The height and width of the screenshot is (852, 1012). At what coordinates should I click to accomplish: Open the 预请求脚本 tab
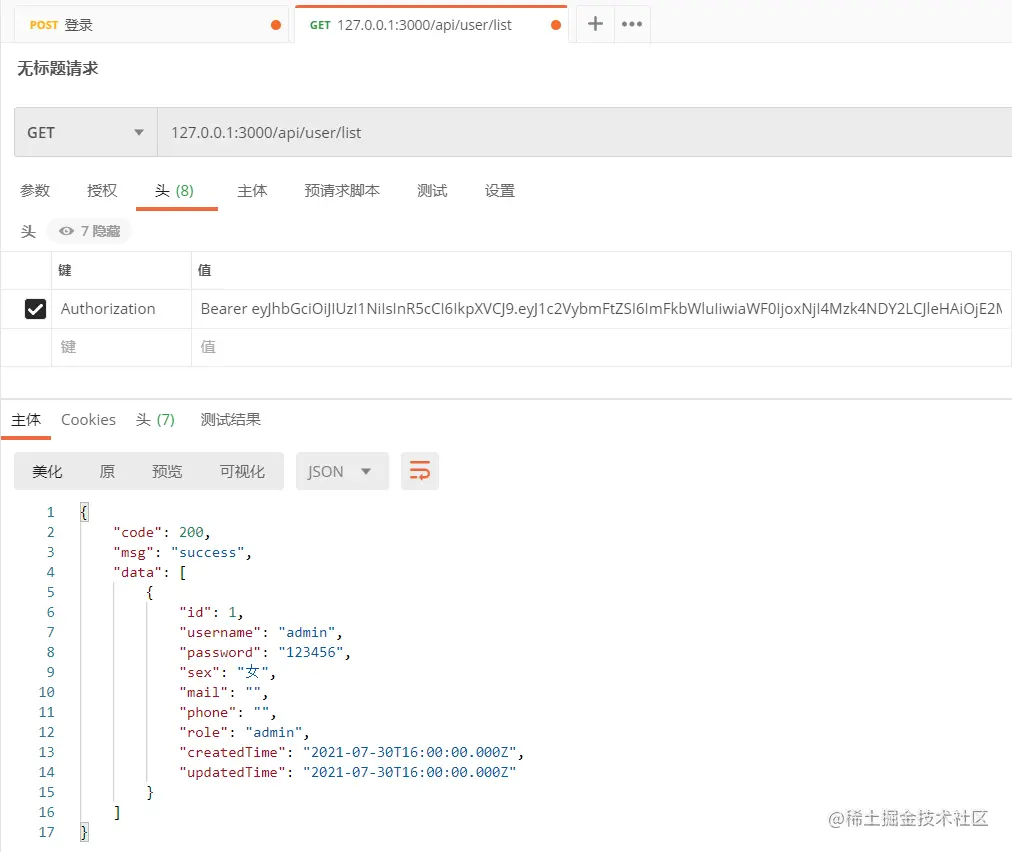(x=342, y=191)
